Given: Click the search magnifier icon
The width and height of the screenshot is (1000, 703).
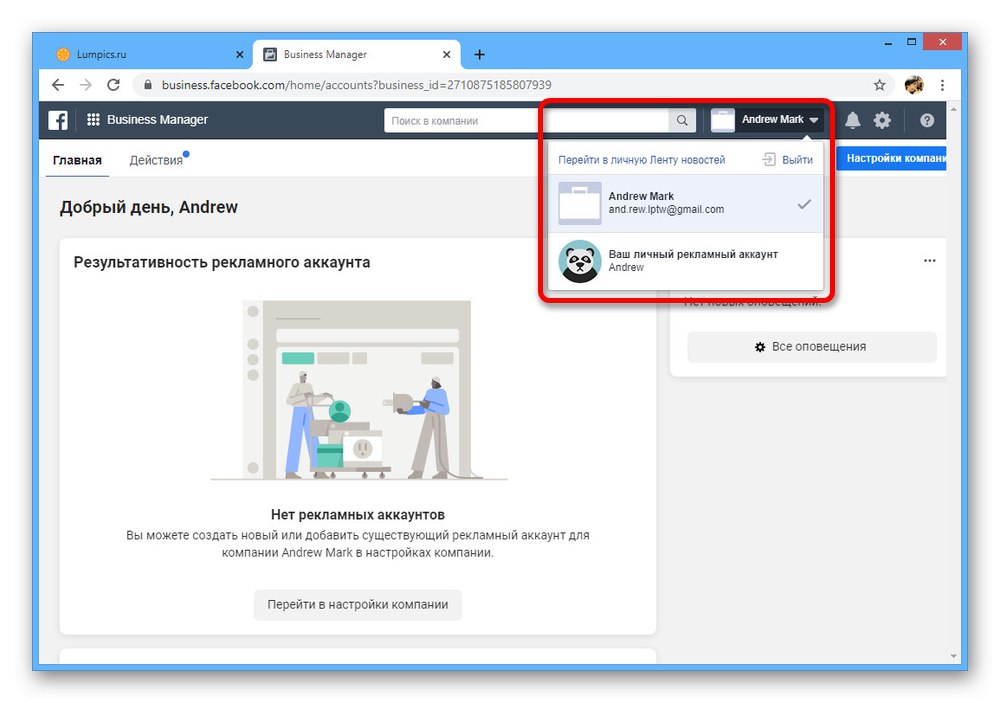Looking at the screenshot, I should (682, 121).
